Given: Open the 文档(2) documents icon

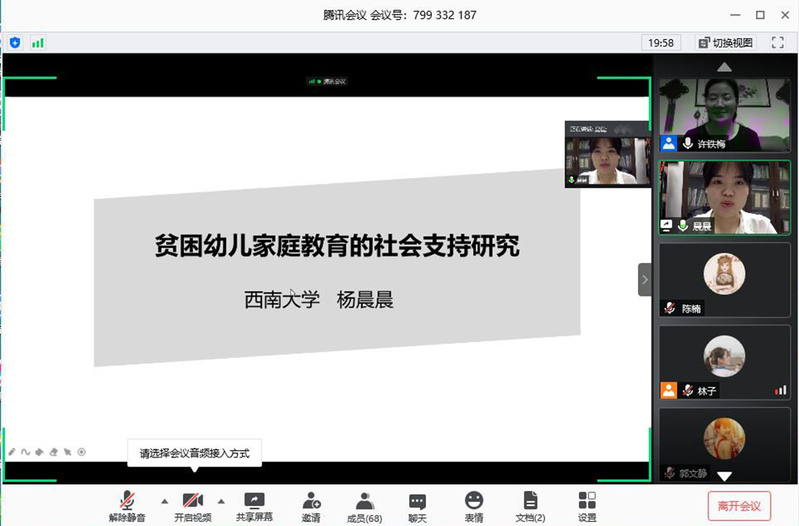Looking at the screenshot, I should click(530, 500).
